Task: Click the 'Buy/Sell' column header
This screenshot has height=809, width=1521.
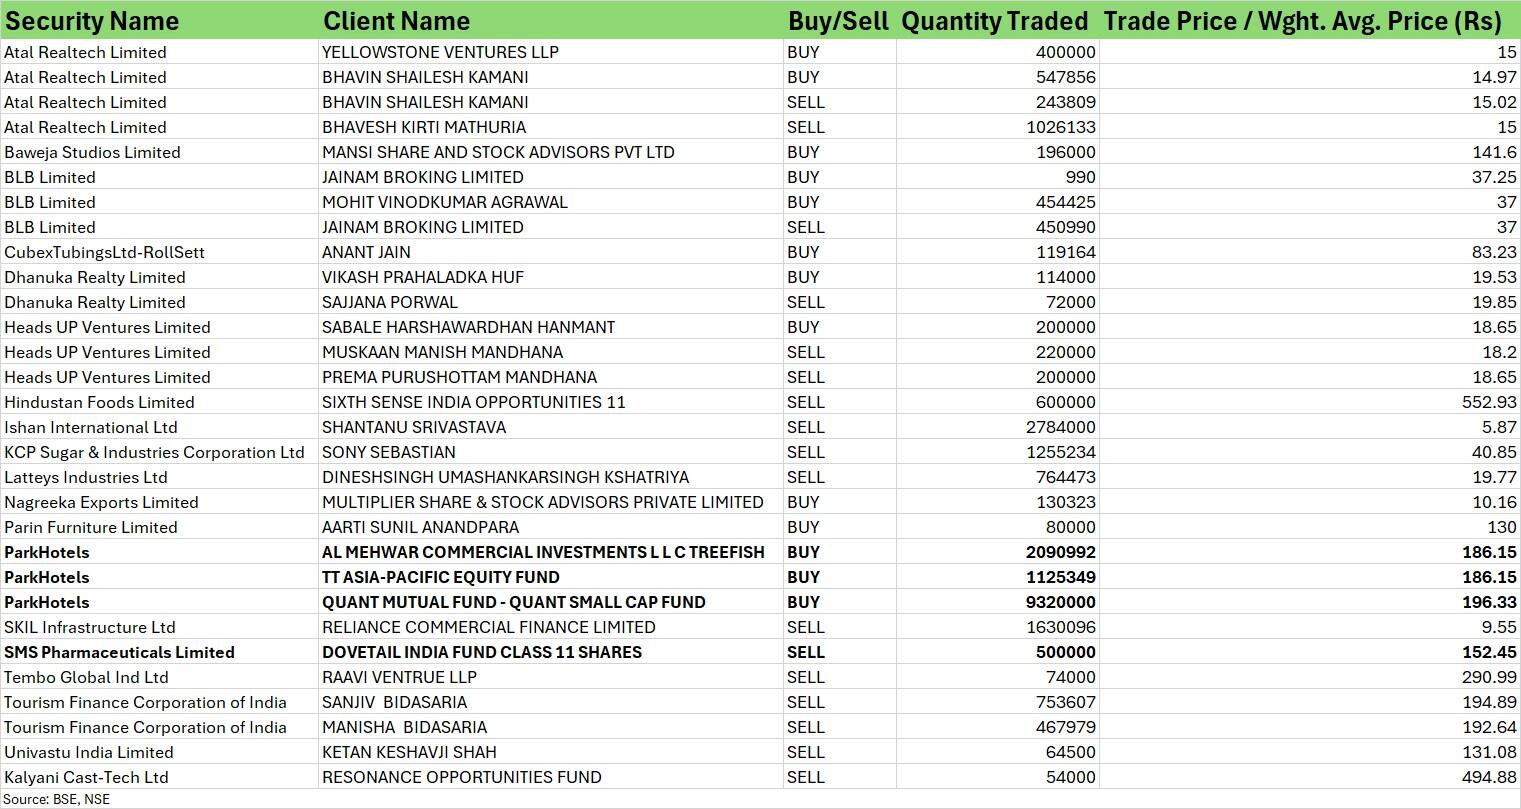Action: (x=838, y=21)
